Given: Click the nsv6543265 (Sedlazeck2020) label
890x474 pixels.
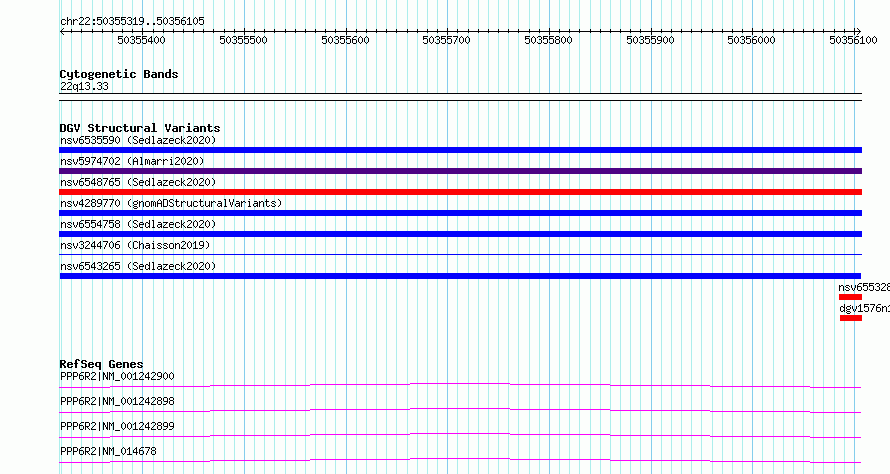Looking at the screenshot, I should tap(138, 266).
